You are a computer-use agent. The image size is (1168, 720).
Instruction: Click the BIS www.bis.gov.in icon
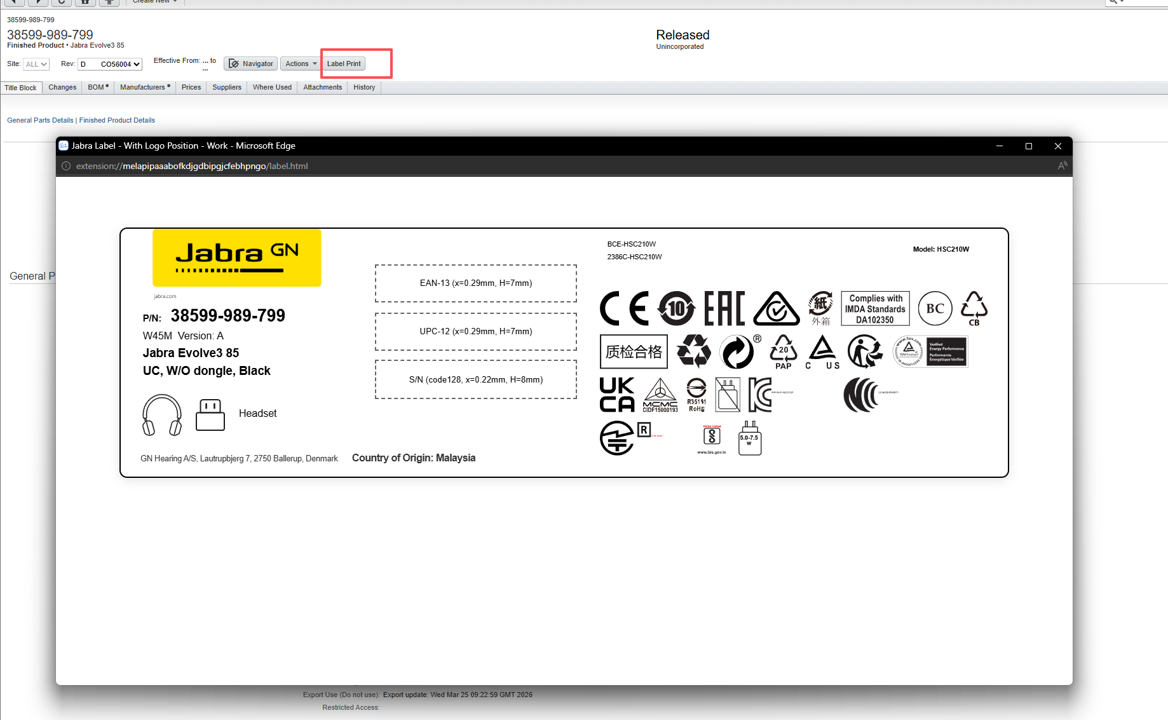(711, 439)
